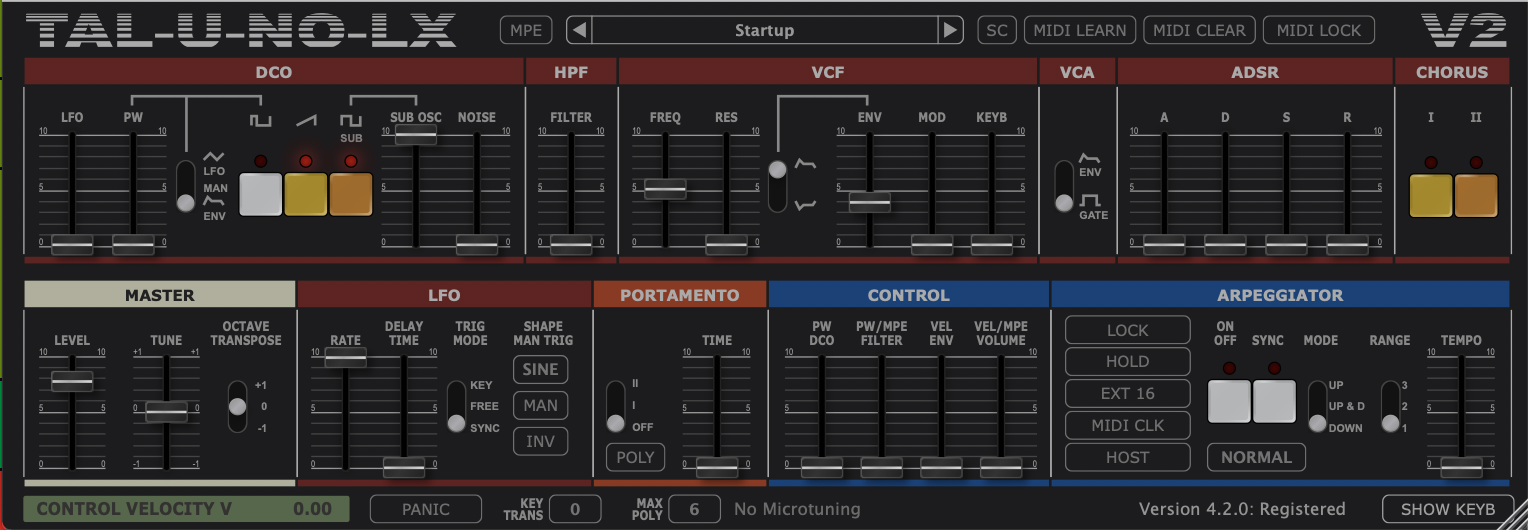This screenshot has height=530, width=1528.
Task: Click the SUB OSC slider handle
Action: 415,134
